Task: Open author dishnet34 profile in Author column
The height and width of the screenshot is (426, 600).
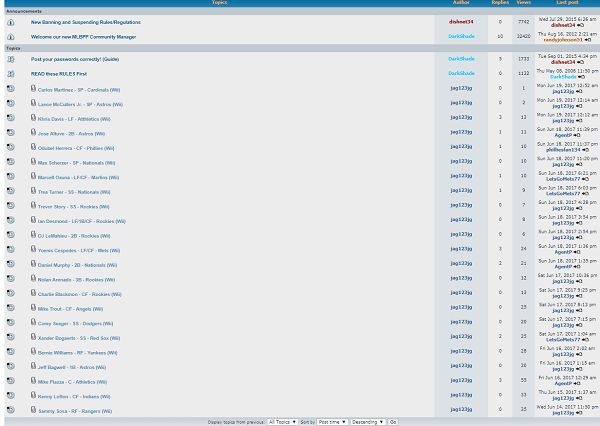Action: click(x=461, y=22)
